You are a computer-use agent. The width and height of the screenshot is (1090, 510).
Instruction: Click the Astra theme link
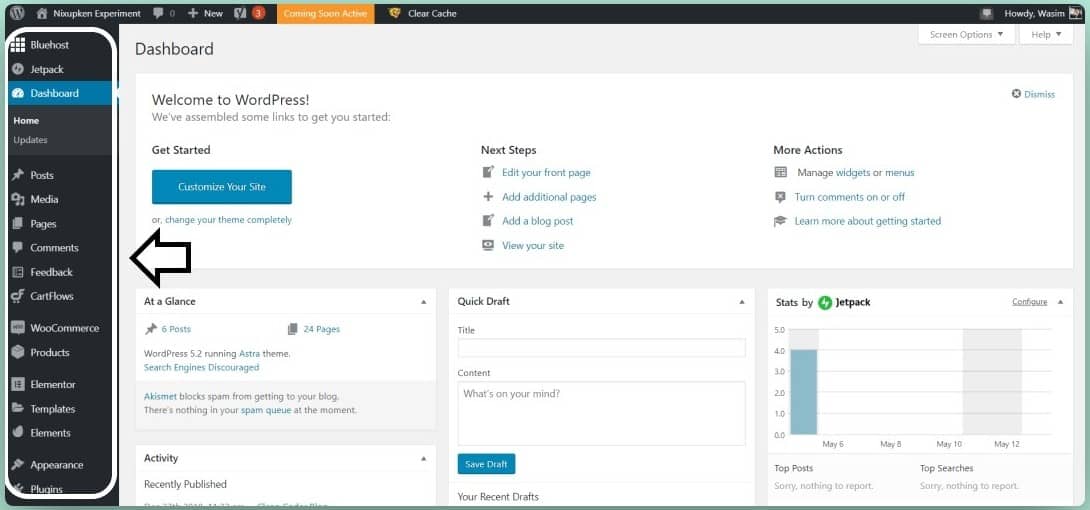250,354
